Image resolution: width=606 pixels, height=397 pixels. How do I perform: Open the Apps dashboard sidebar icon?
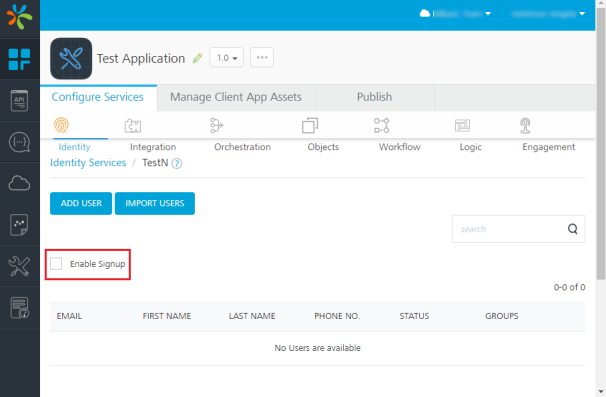tap(19, 59)
